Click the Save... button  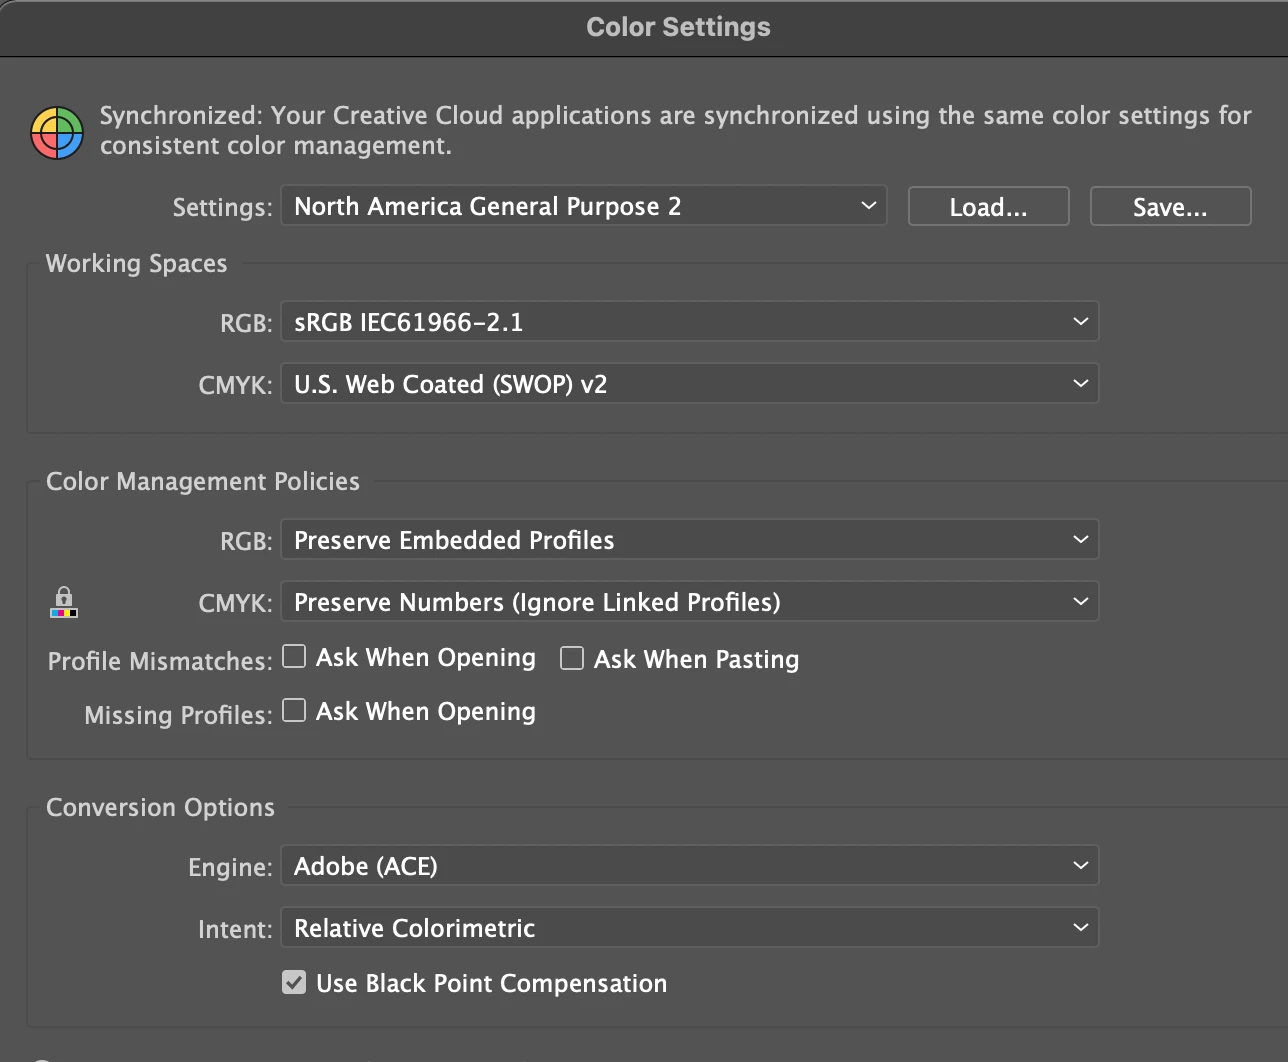[x=1171, y=207]
